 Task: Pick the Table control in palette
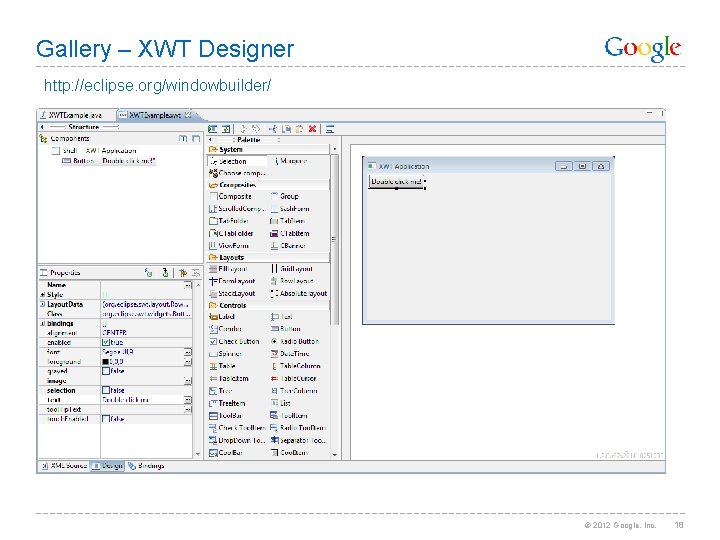coord(223,366)
